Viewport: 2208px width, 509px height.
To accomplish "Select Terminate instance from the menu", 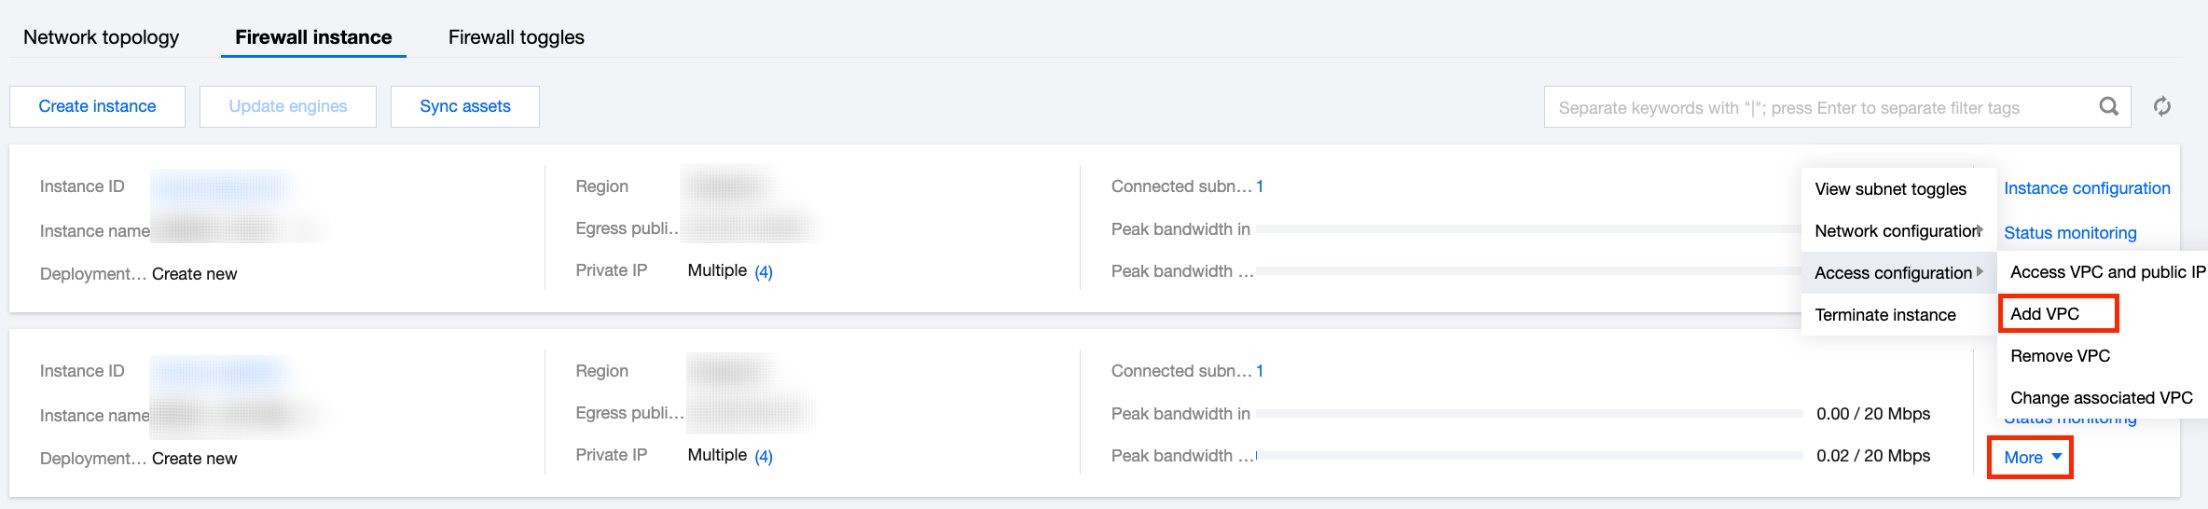I will 1885,315.
